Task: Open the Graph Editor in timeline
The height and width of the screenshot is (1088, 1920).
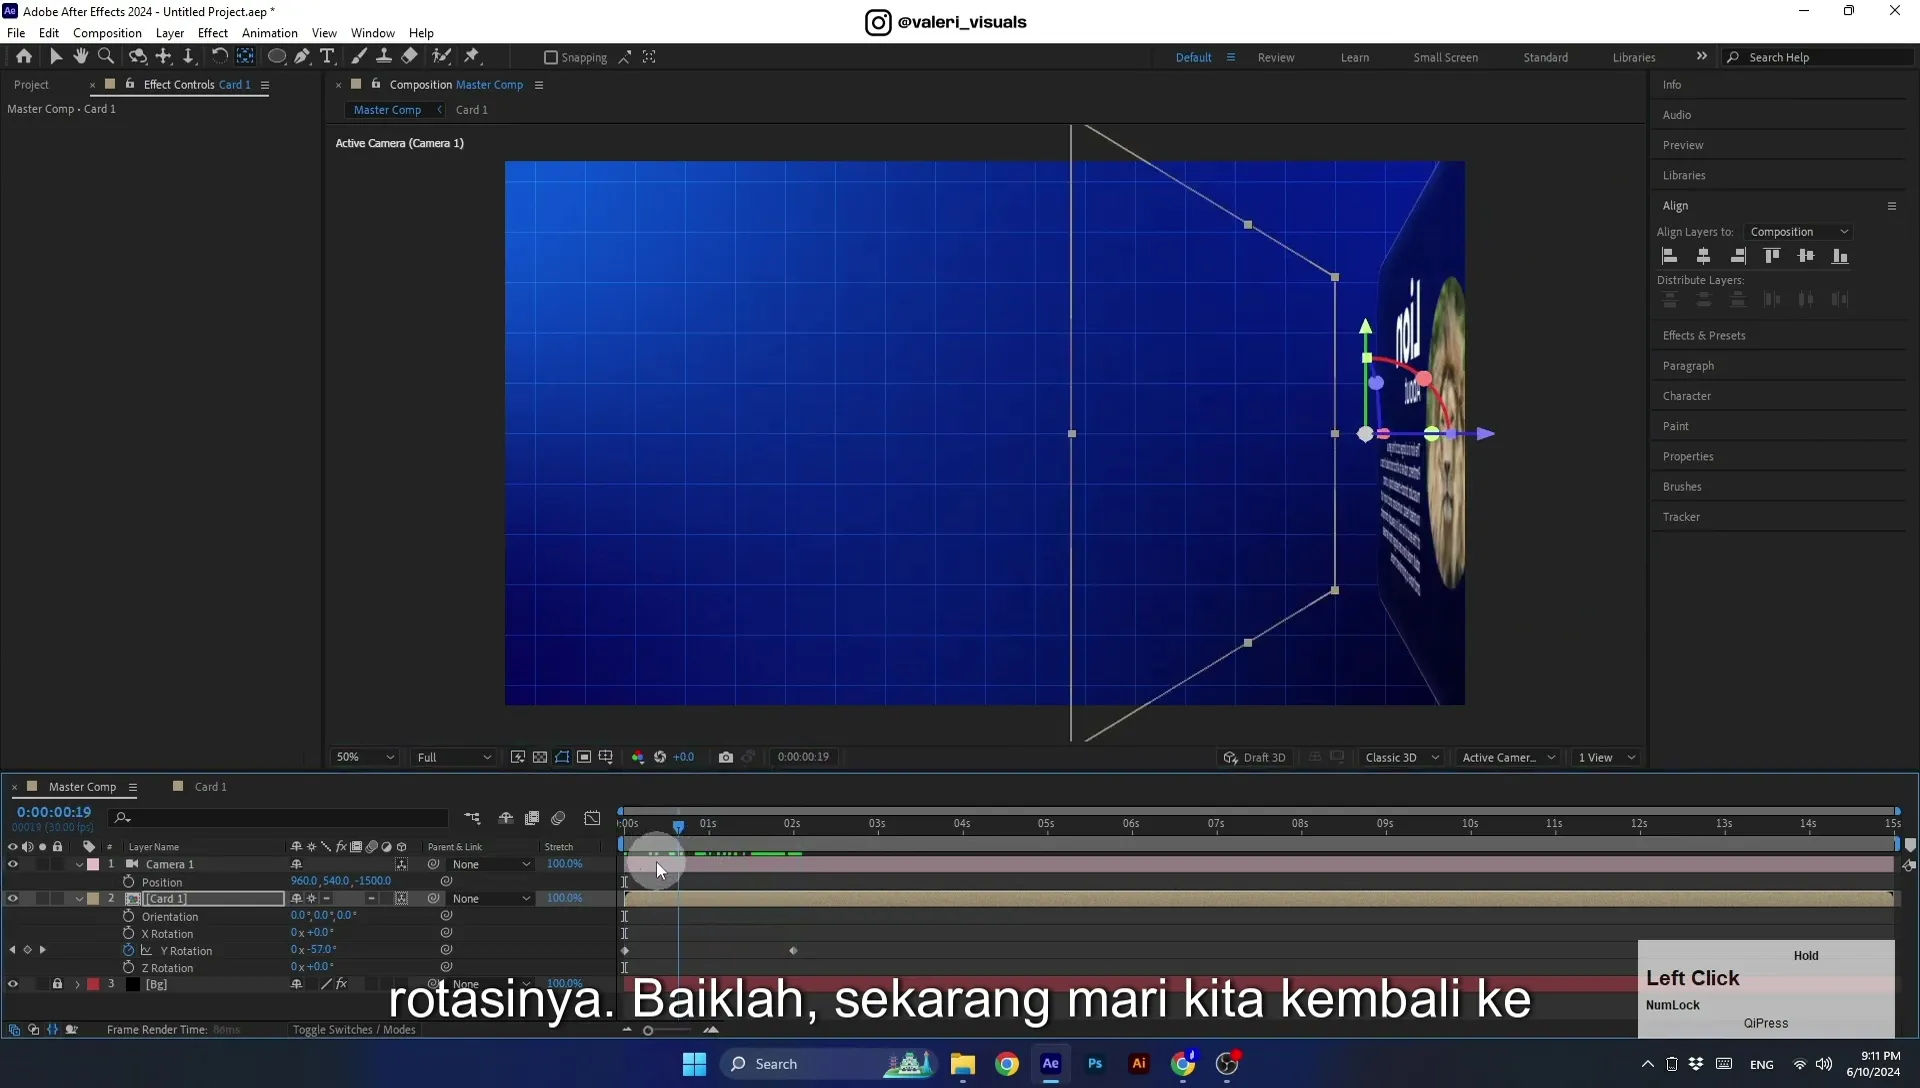Action: coord(592,819)
